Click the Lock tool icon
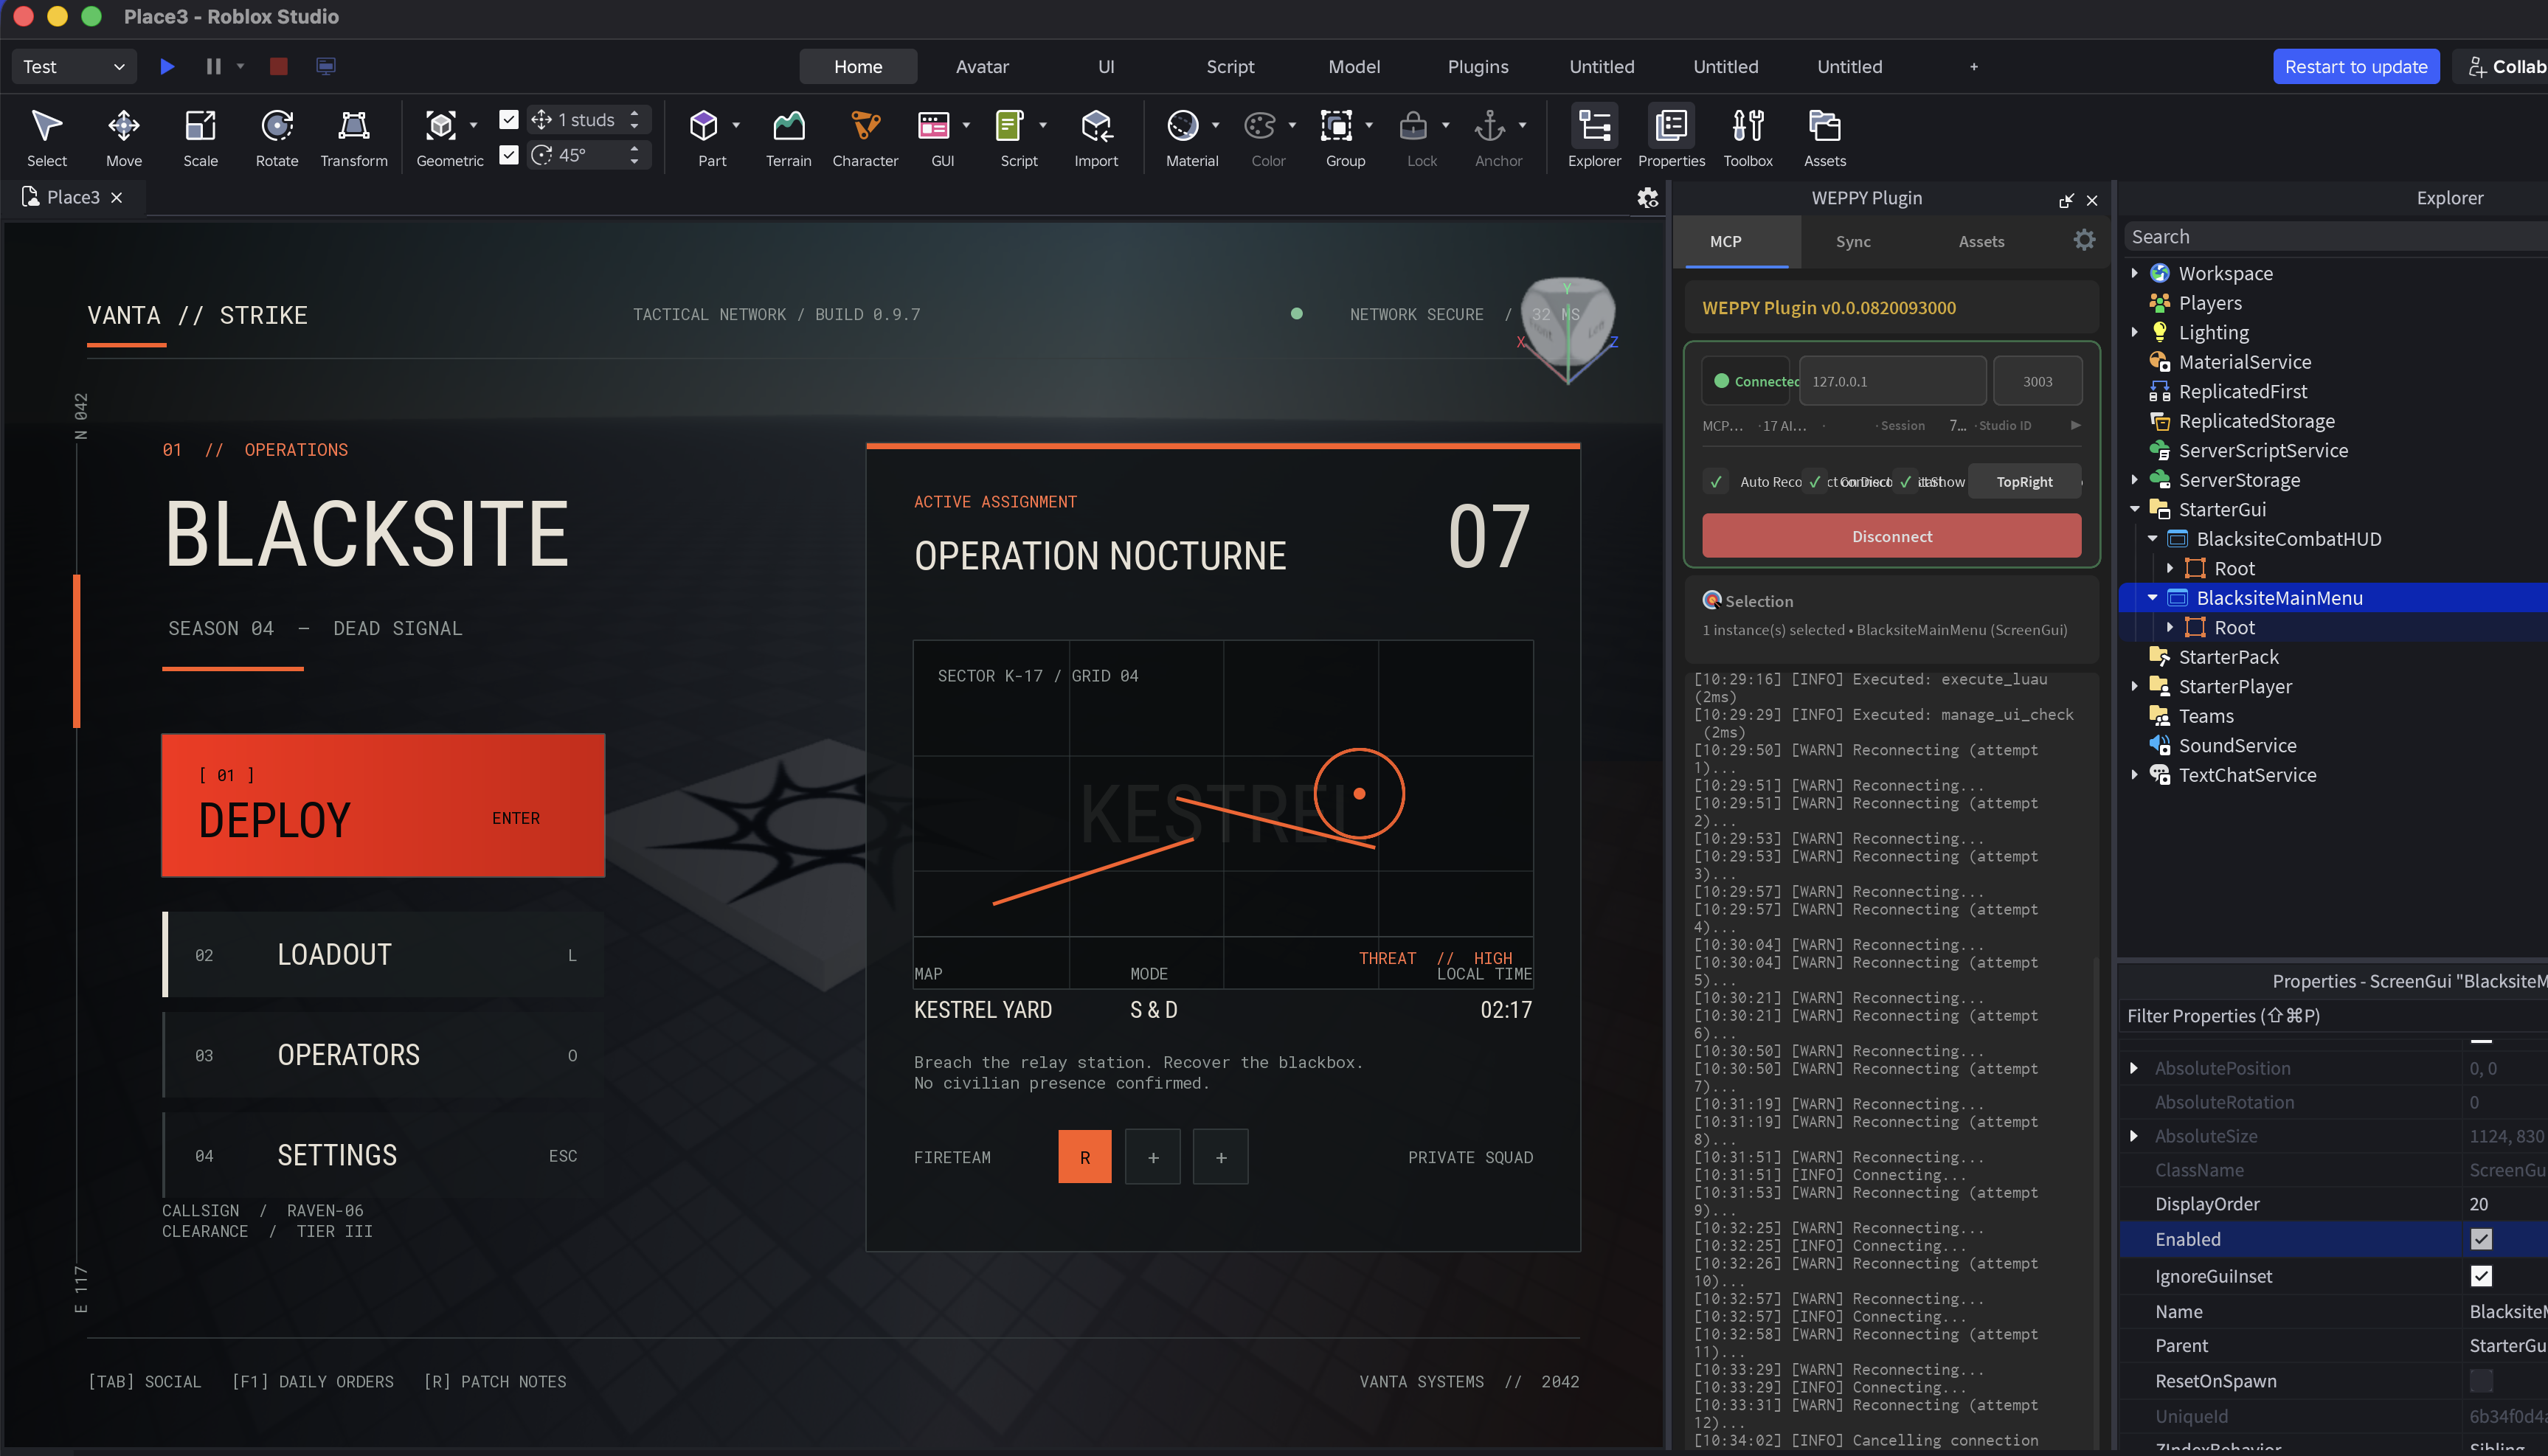 (1413, 126)
